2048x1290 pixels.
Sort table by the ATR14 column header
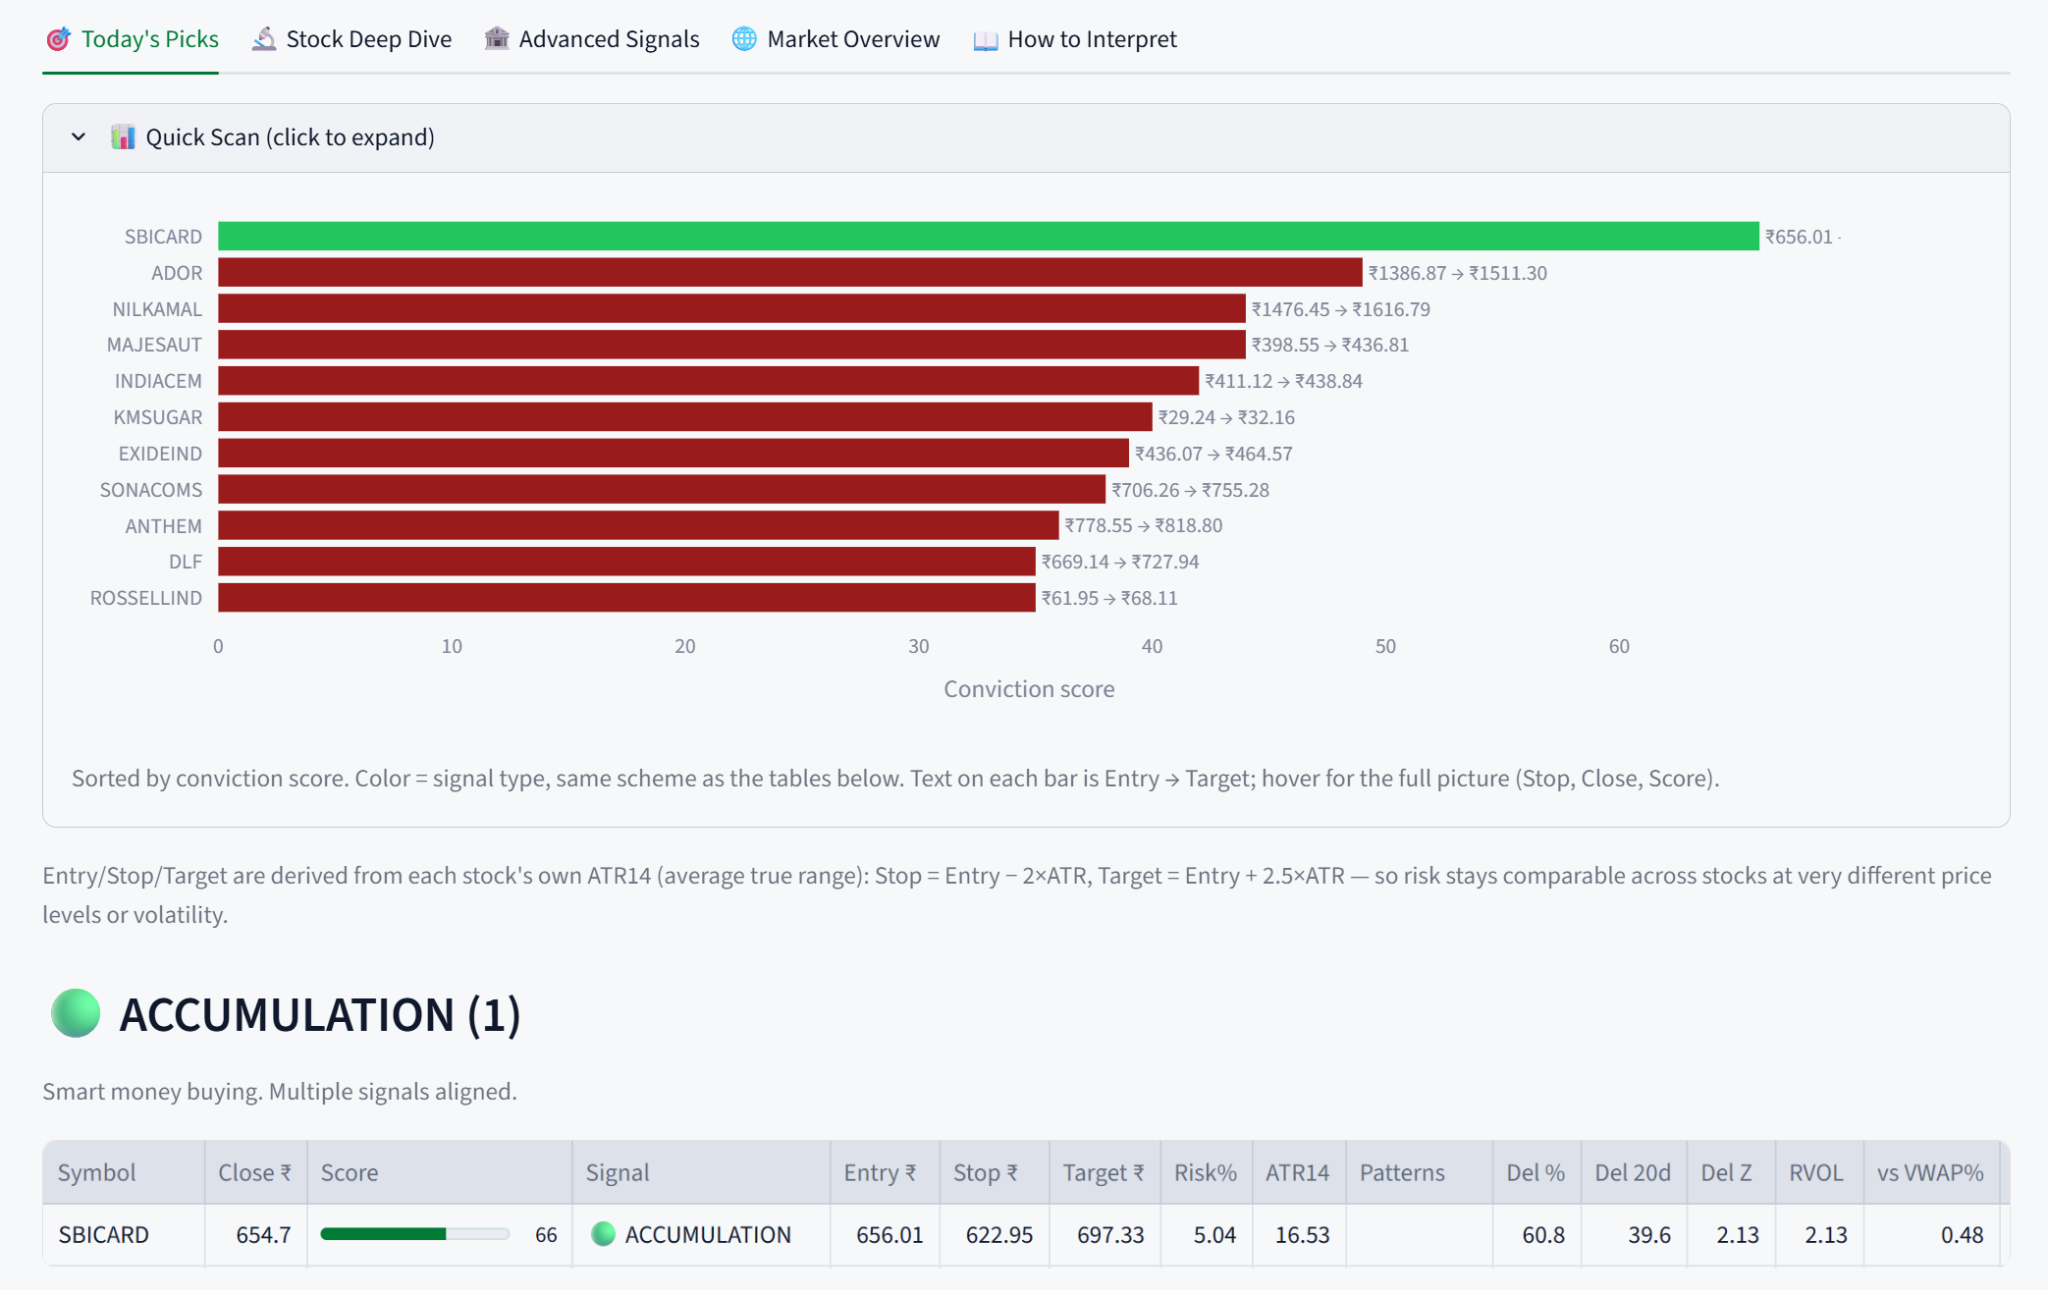click(x=1299, y=1172)
